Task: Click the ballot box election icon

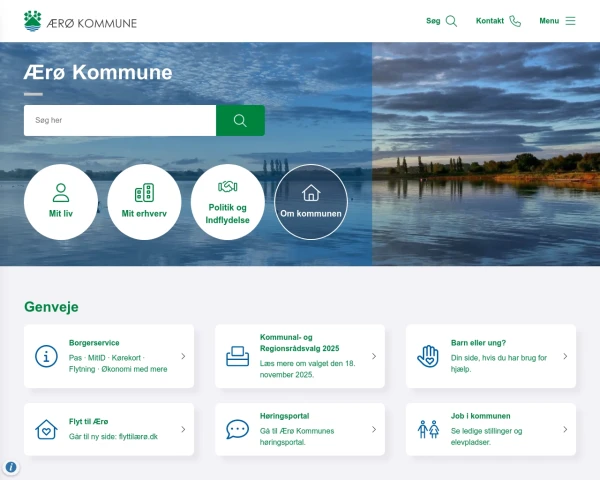Action: coord(237,356)
